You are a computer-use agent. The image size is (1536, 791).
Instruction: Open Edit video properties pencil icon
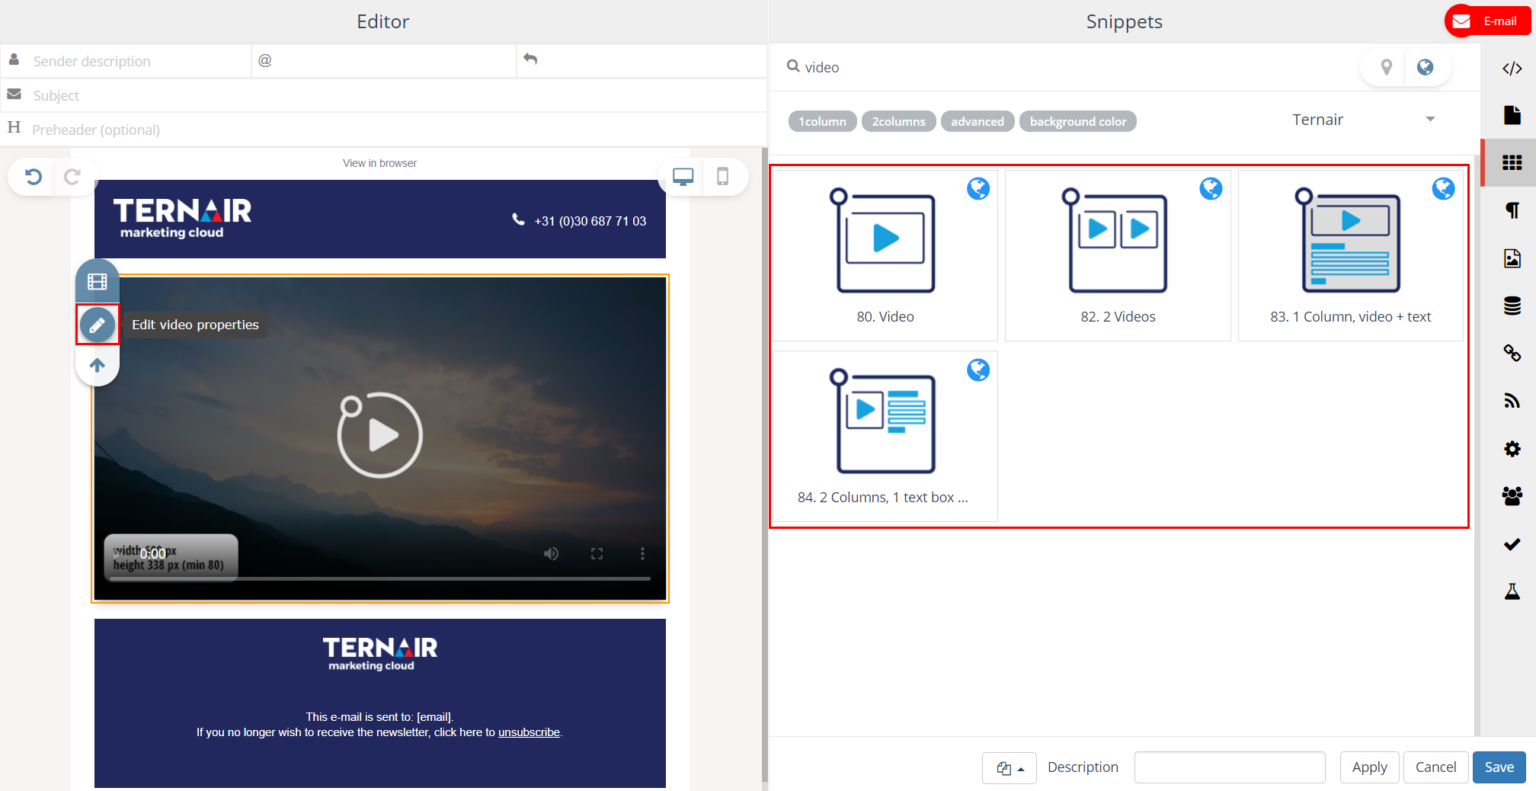coord(97,325)
